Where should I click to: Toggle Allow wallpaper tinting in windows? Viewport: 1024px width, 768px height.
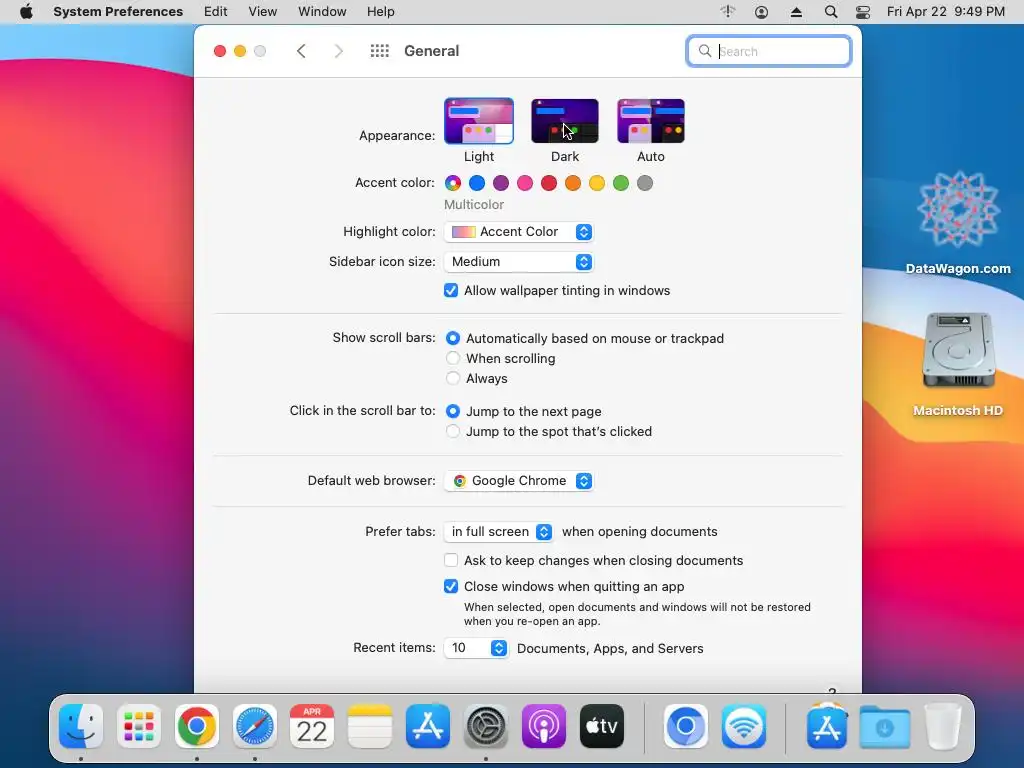point(451,291)
